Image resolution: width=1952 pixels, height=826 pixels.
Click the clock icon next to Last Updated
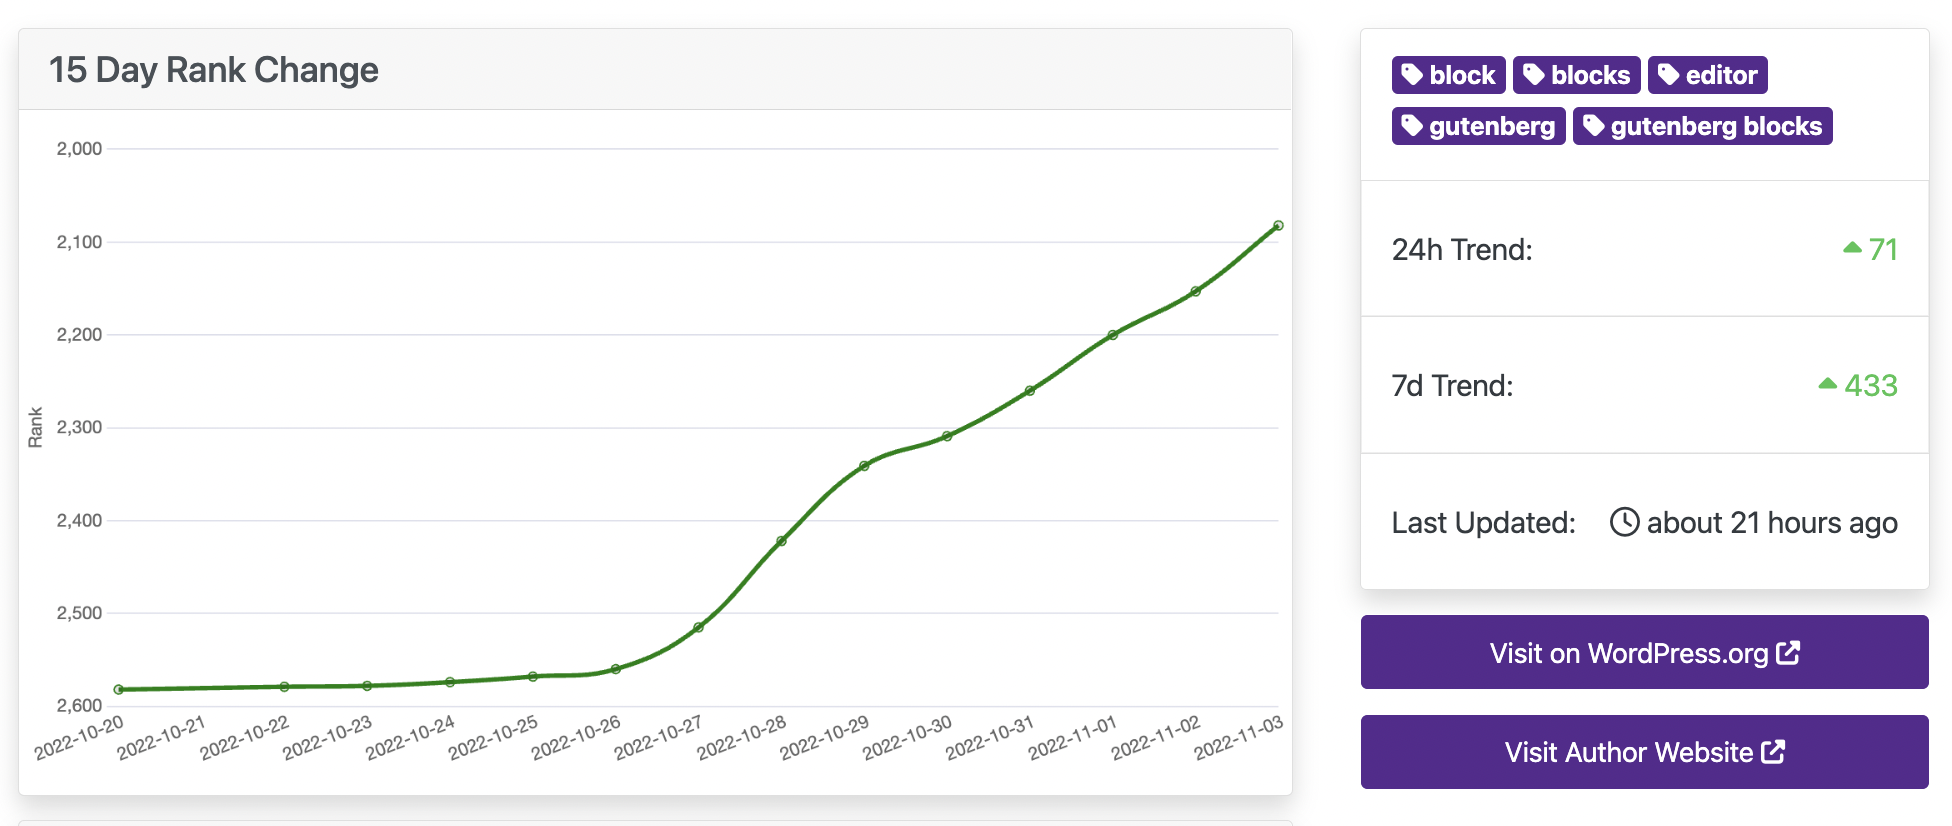coord(1624,522)
